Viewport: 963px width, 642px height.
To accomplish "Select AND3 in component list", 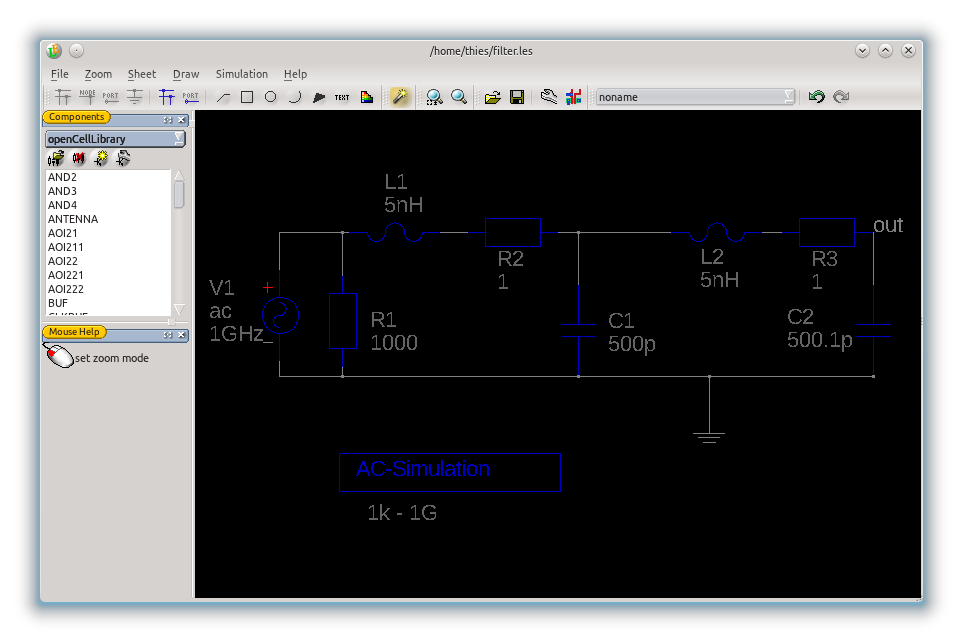I will click(x=108, y=191).
